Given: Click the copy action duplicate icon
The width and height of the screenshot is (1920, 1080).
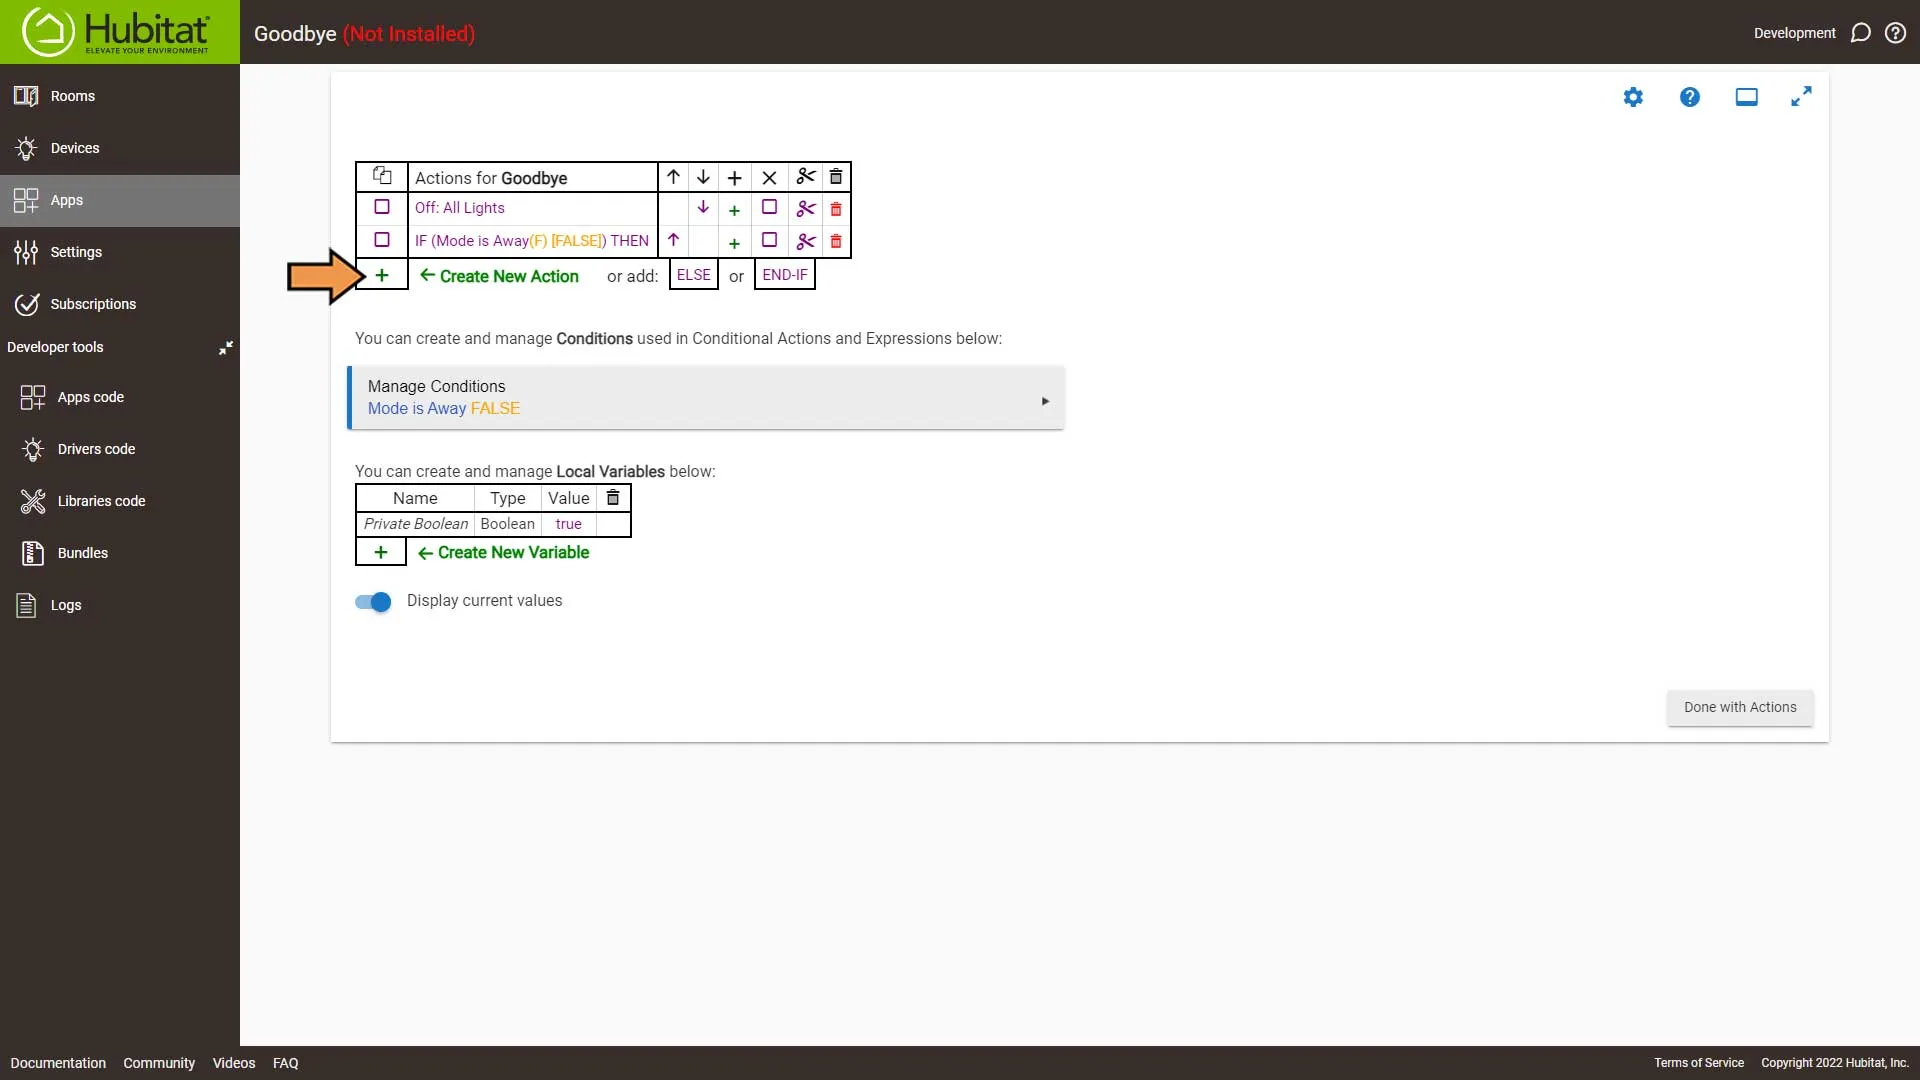Looking at the screenshot, I should coord(381,175).
